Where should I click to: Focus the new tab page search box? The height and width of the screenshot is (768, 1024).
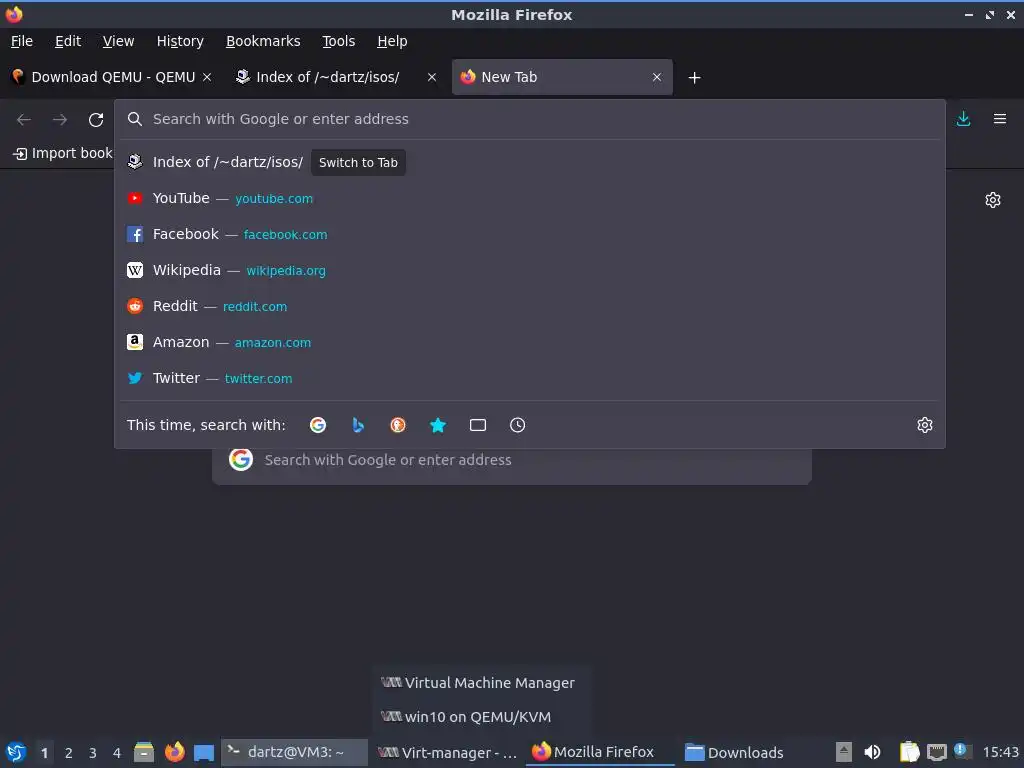tap(511, 460)
